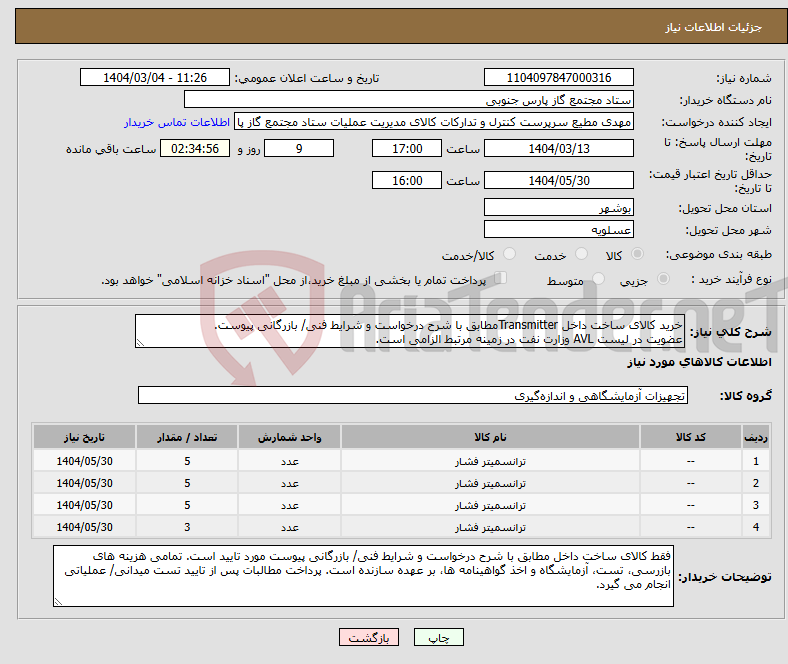788x664 pixels.
Task: Click the اطلاعات کالاهای مورد نیاز section heading
Action: pos(699,362)
